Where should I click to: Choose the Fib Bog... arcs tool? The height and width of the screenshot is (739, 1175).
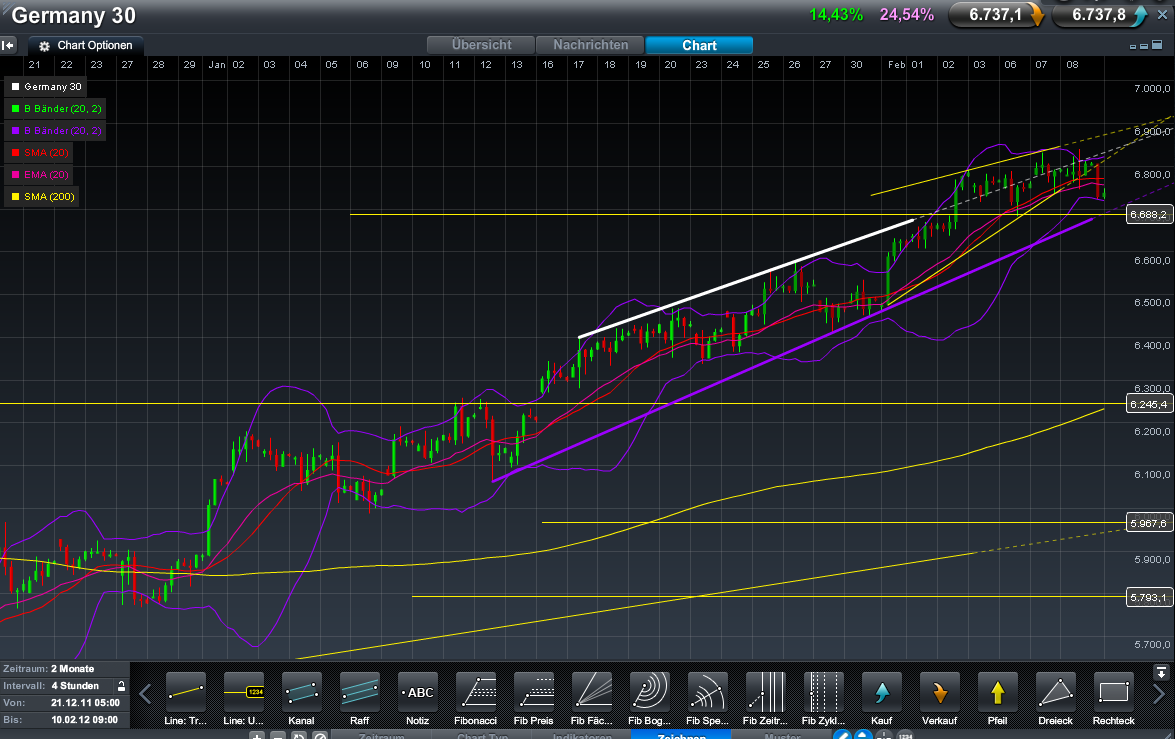[650, 692]
